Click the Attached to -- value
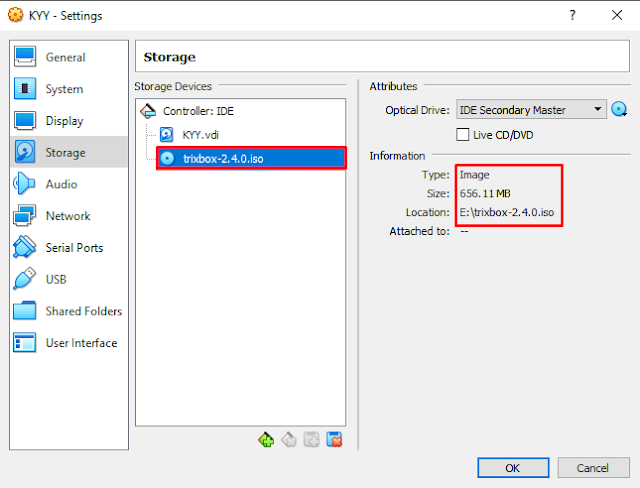This screenshot has width=640, height=488. [x=464, y=231]
